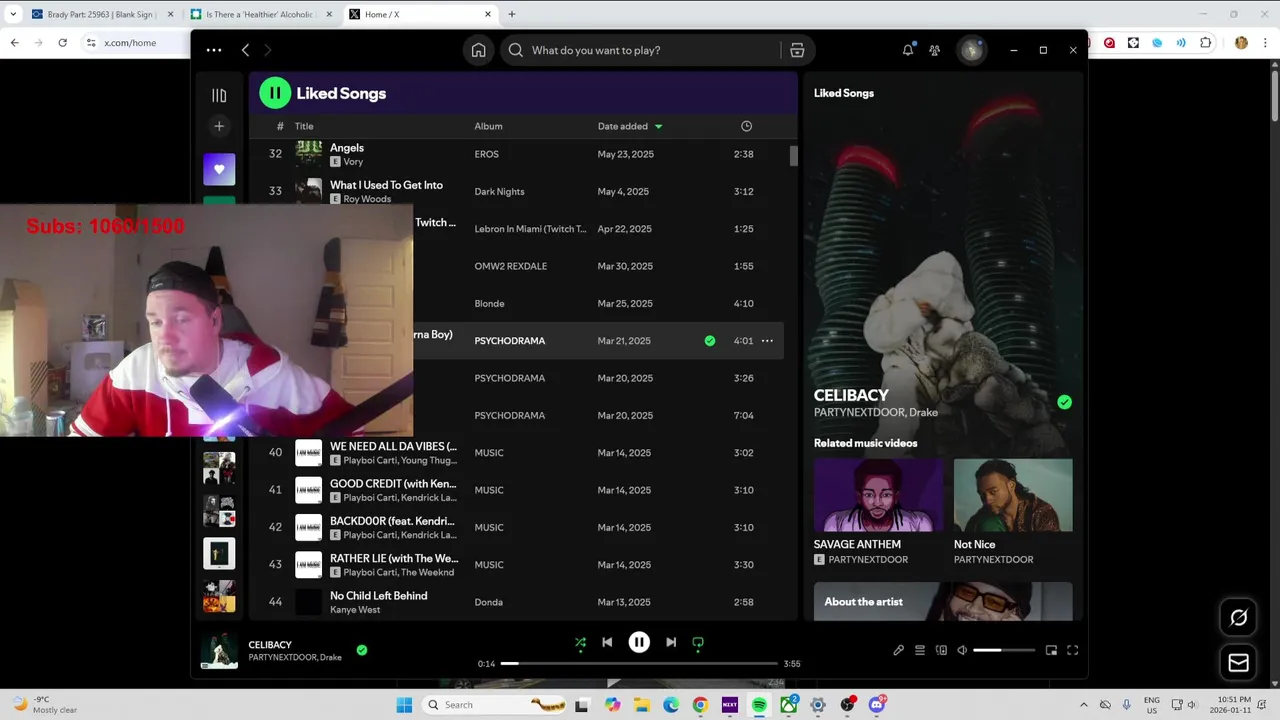Open PARTYNEXTDOOR, Drake artist link in side panel

coord(875,412)
